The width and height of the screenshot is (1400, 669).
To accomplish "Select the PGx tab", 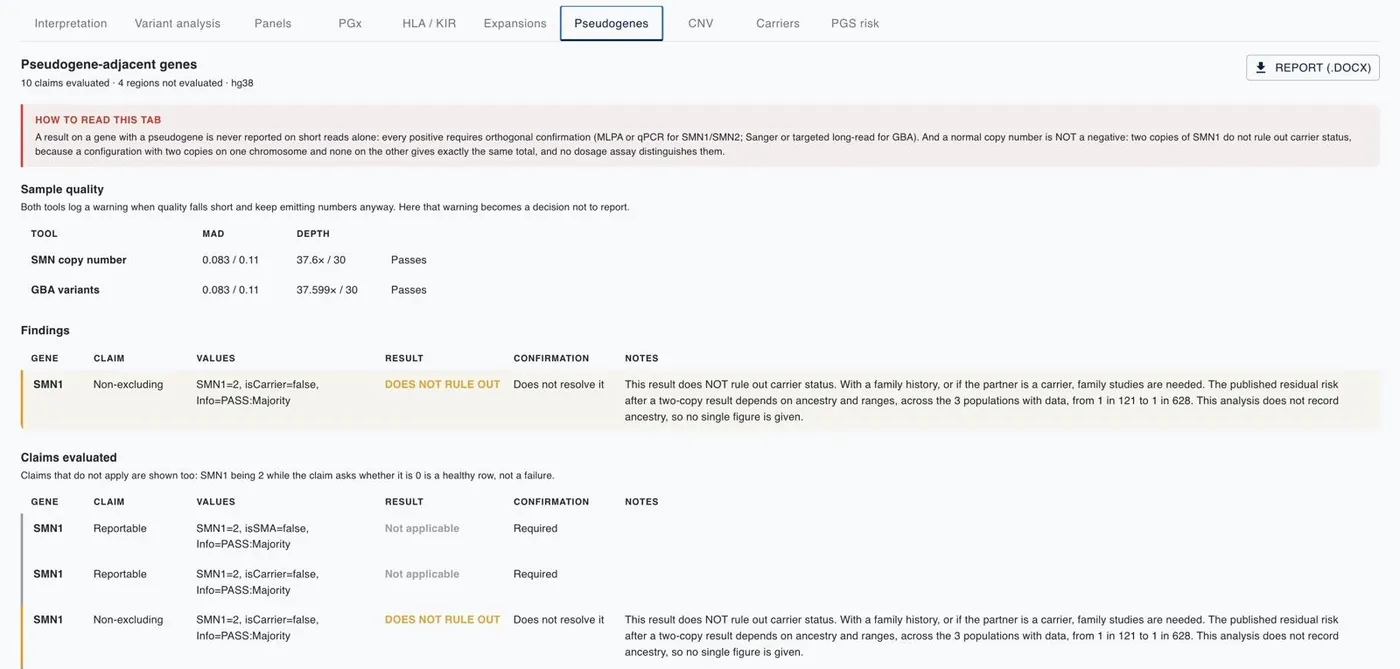I will point(350,23).
